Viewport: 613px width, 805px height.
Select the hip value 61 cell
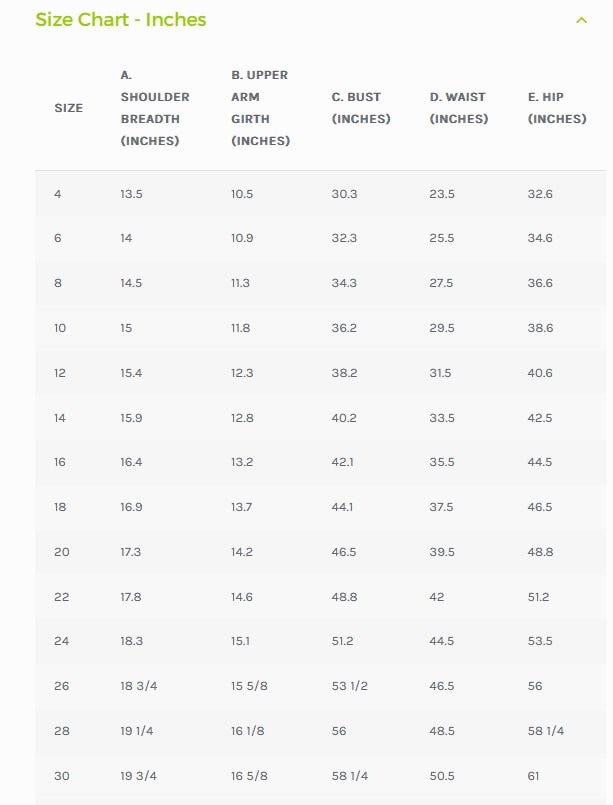click(x=533, y=776)
